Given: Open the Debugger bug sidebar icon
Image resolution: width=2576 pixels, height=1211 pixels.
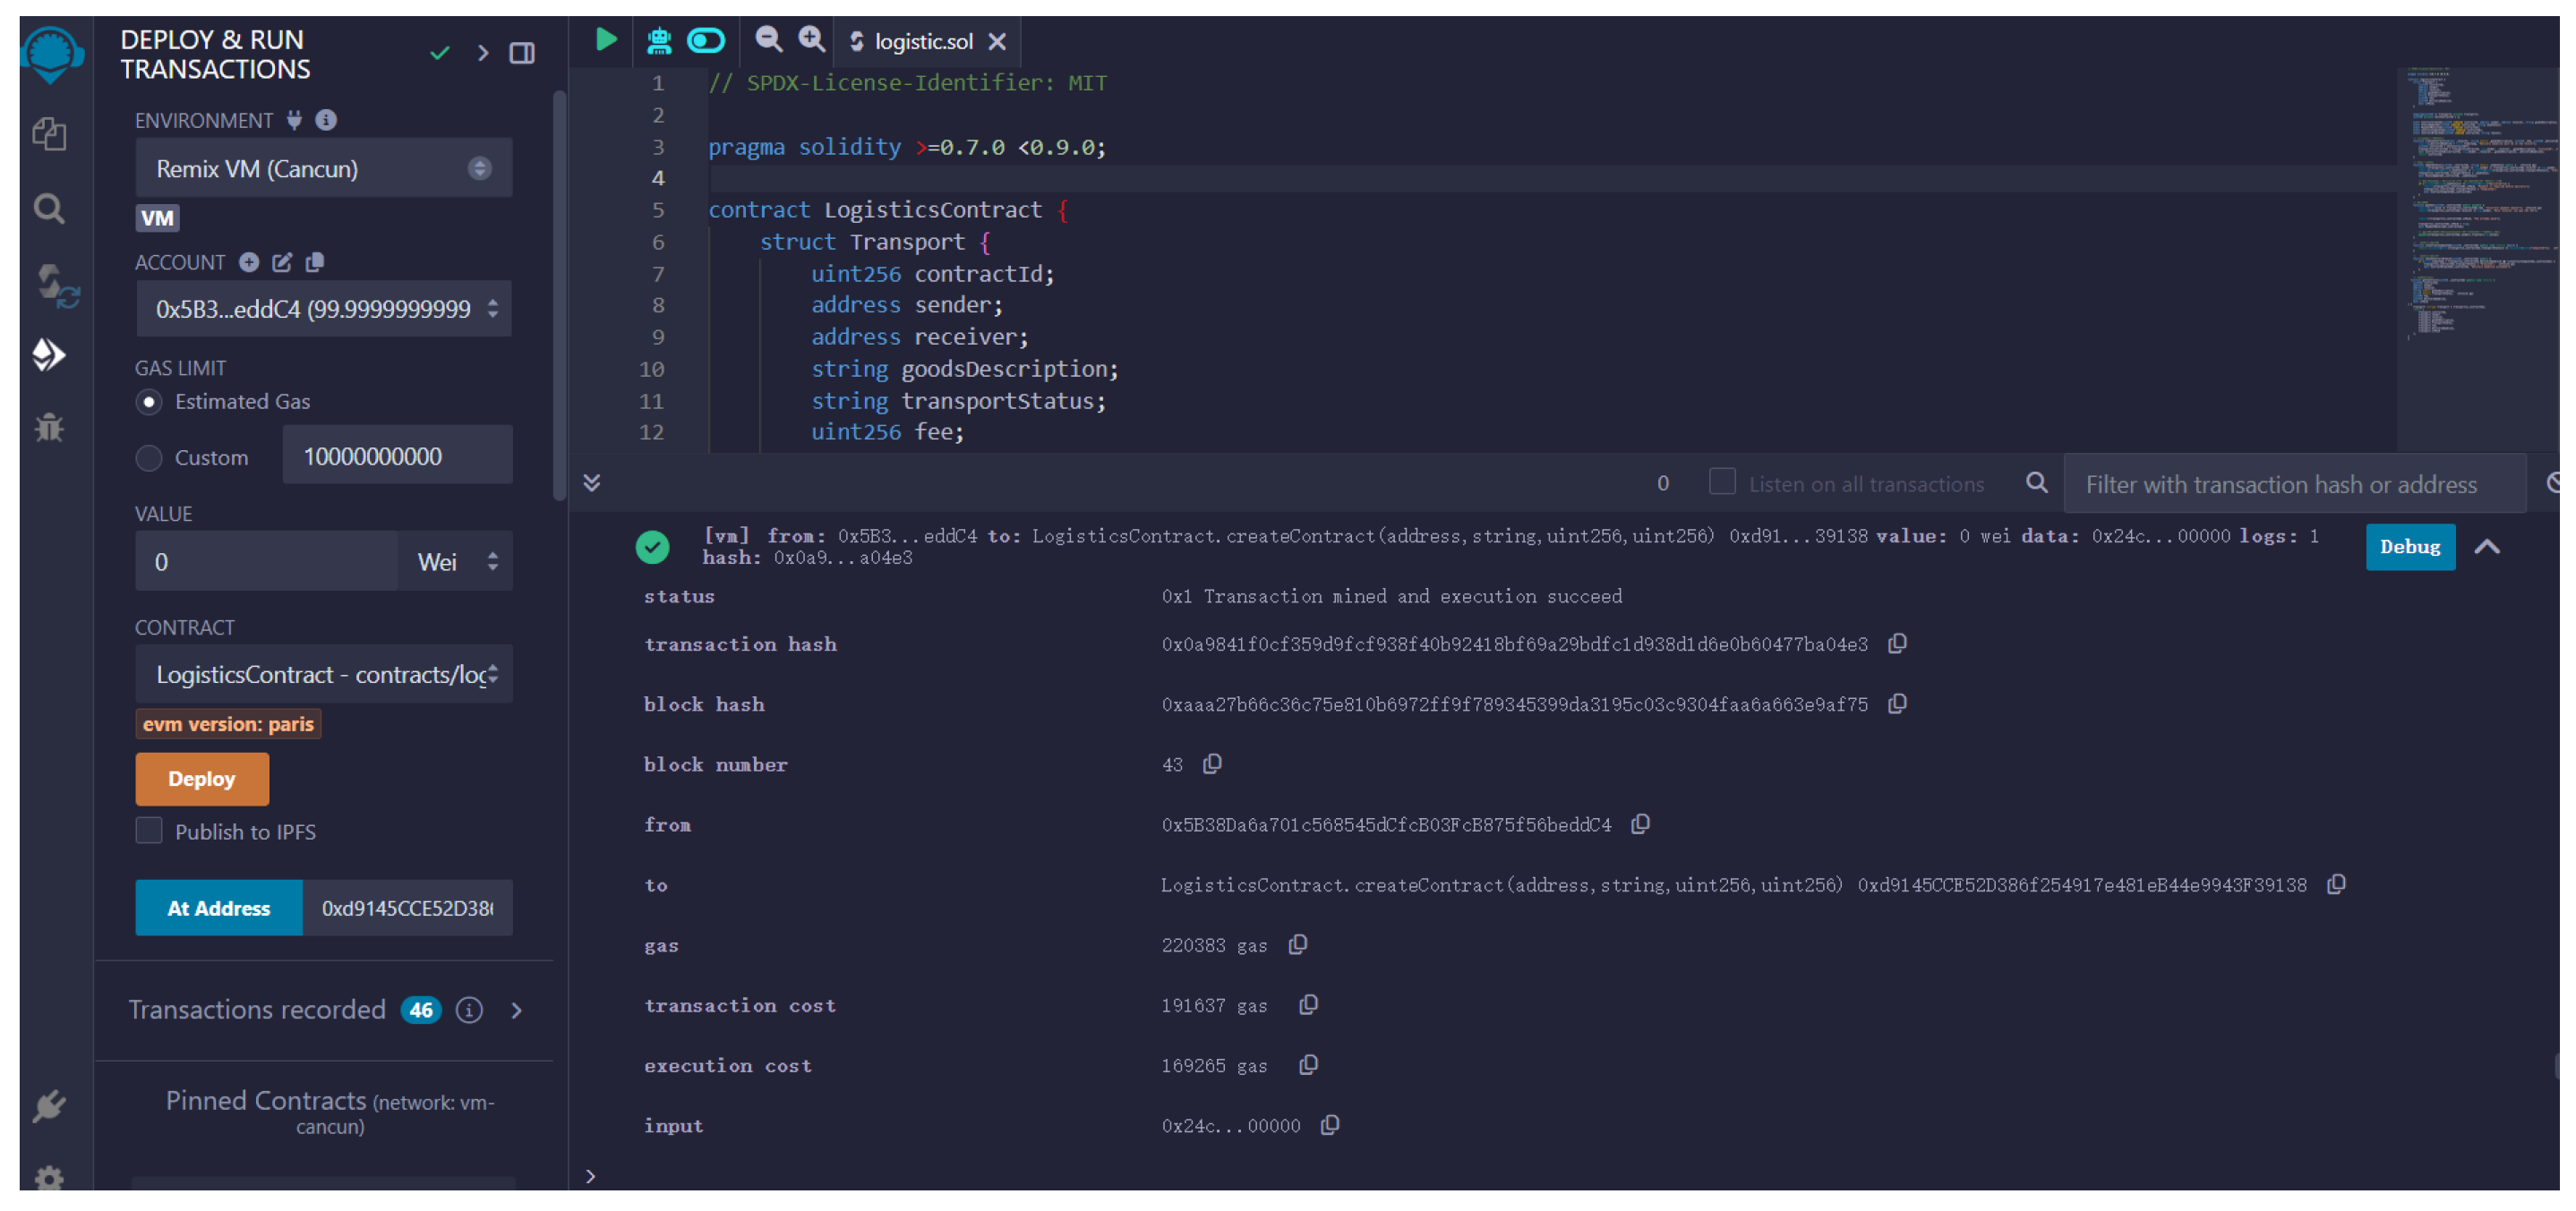Looking at the screenshot, I should pyautogui.click(x=49, y=428).
